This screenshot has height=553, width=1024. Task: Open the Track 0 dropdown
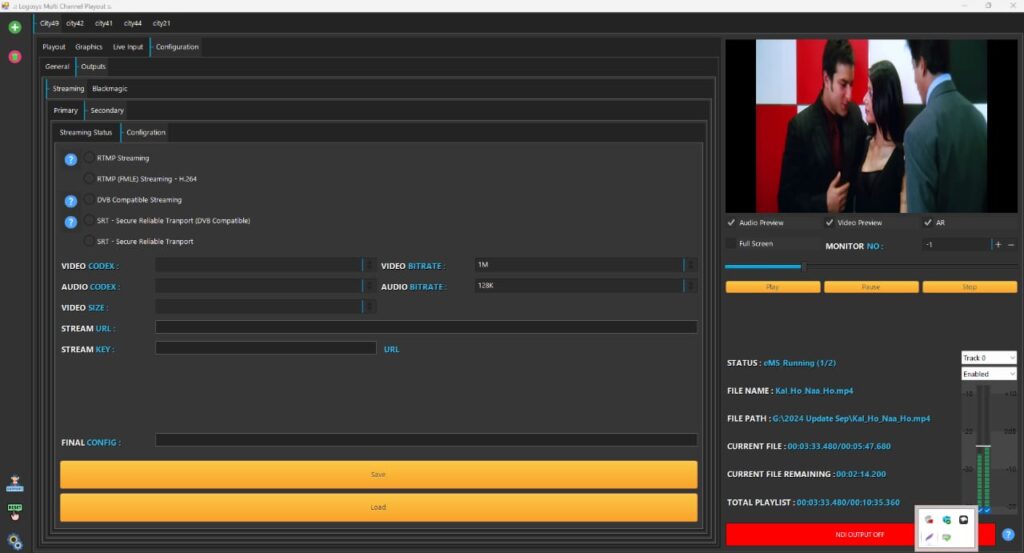pos(989,358)
